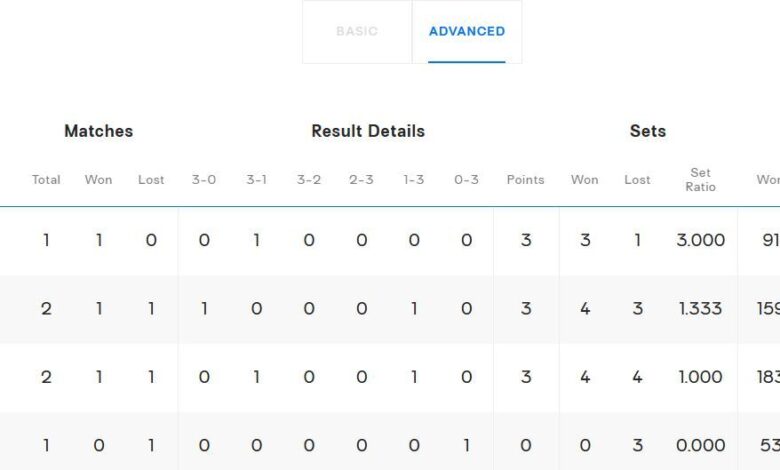This screenshot has height=470, width=780.
Task: Sort by the 3-0 results column
Action: pos(204,180)
